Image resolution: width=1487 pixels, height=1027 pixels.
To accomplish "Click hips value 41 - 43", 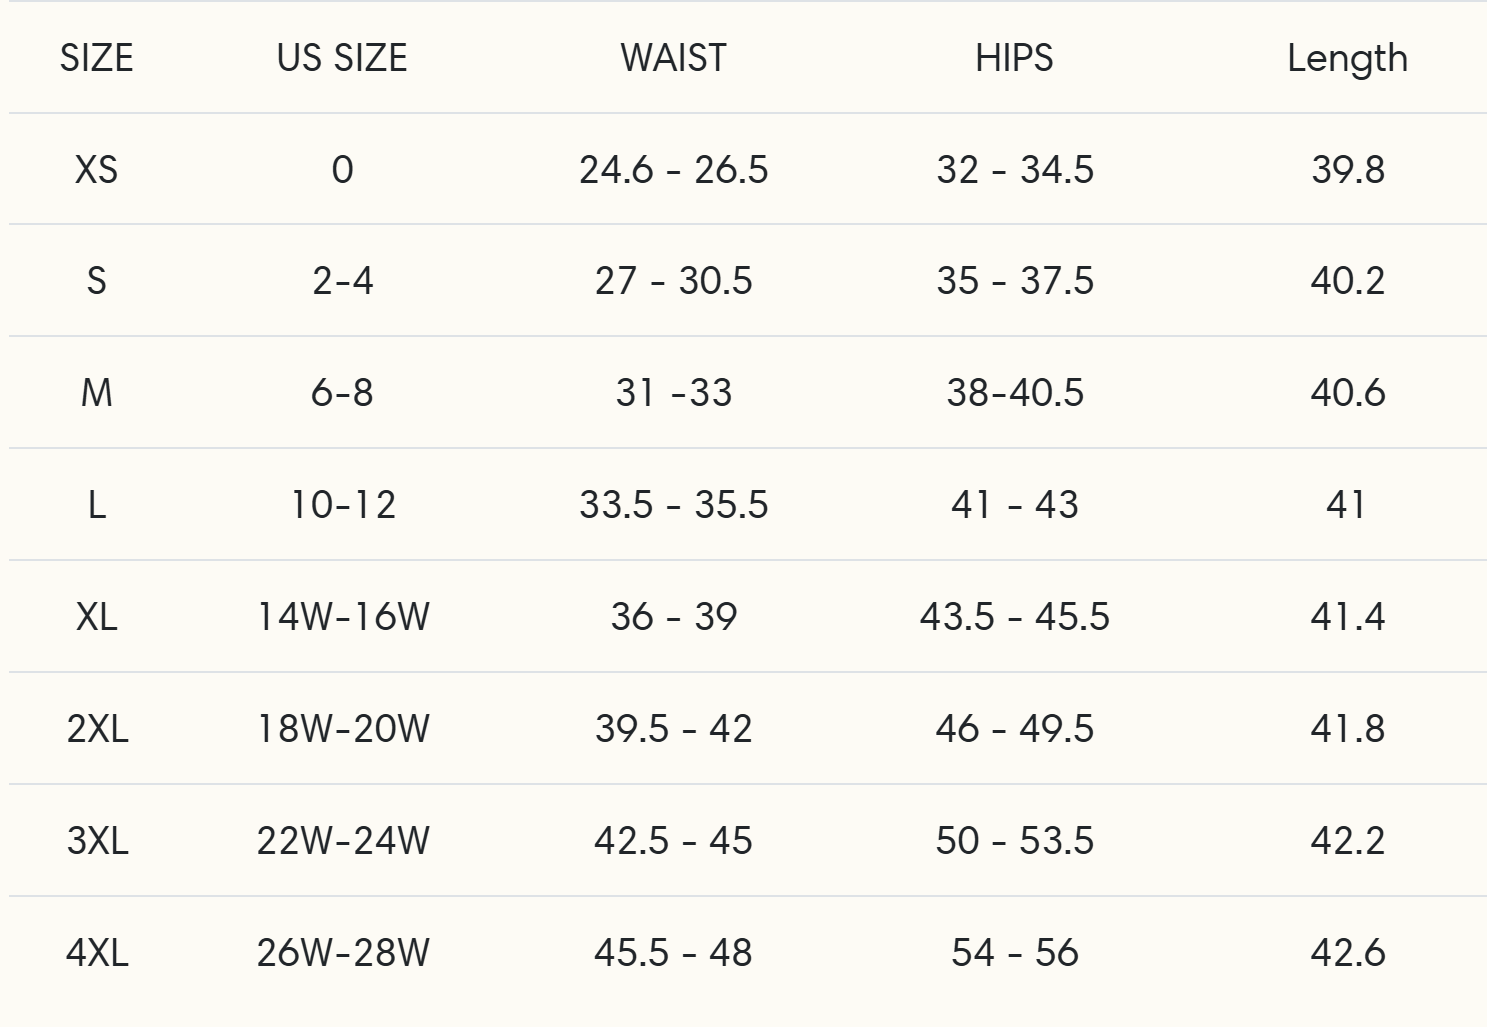I will tap(1014, 505).
